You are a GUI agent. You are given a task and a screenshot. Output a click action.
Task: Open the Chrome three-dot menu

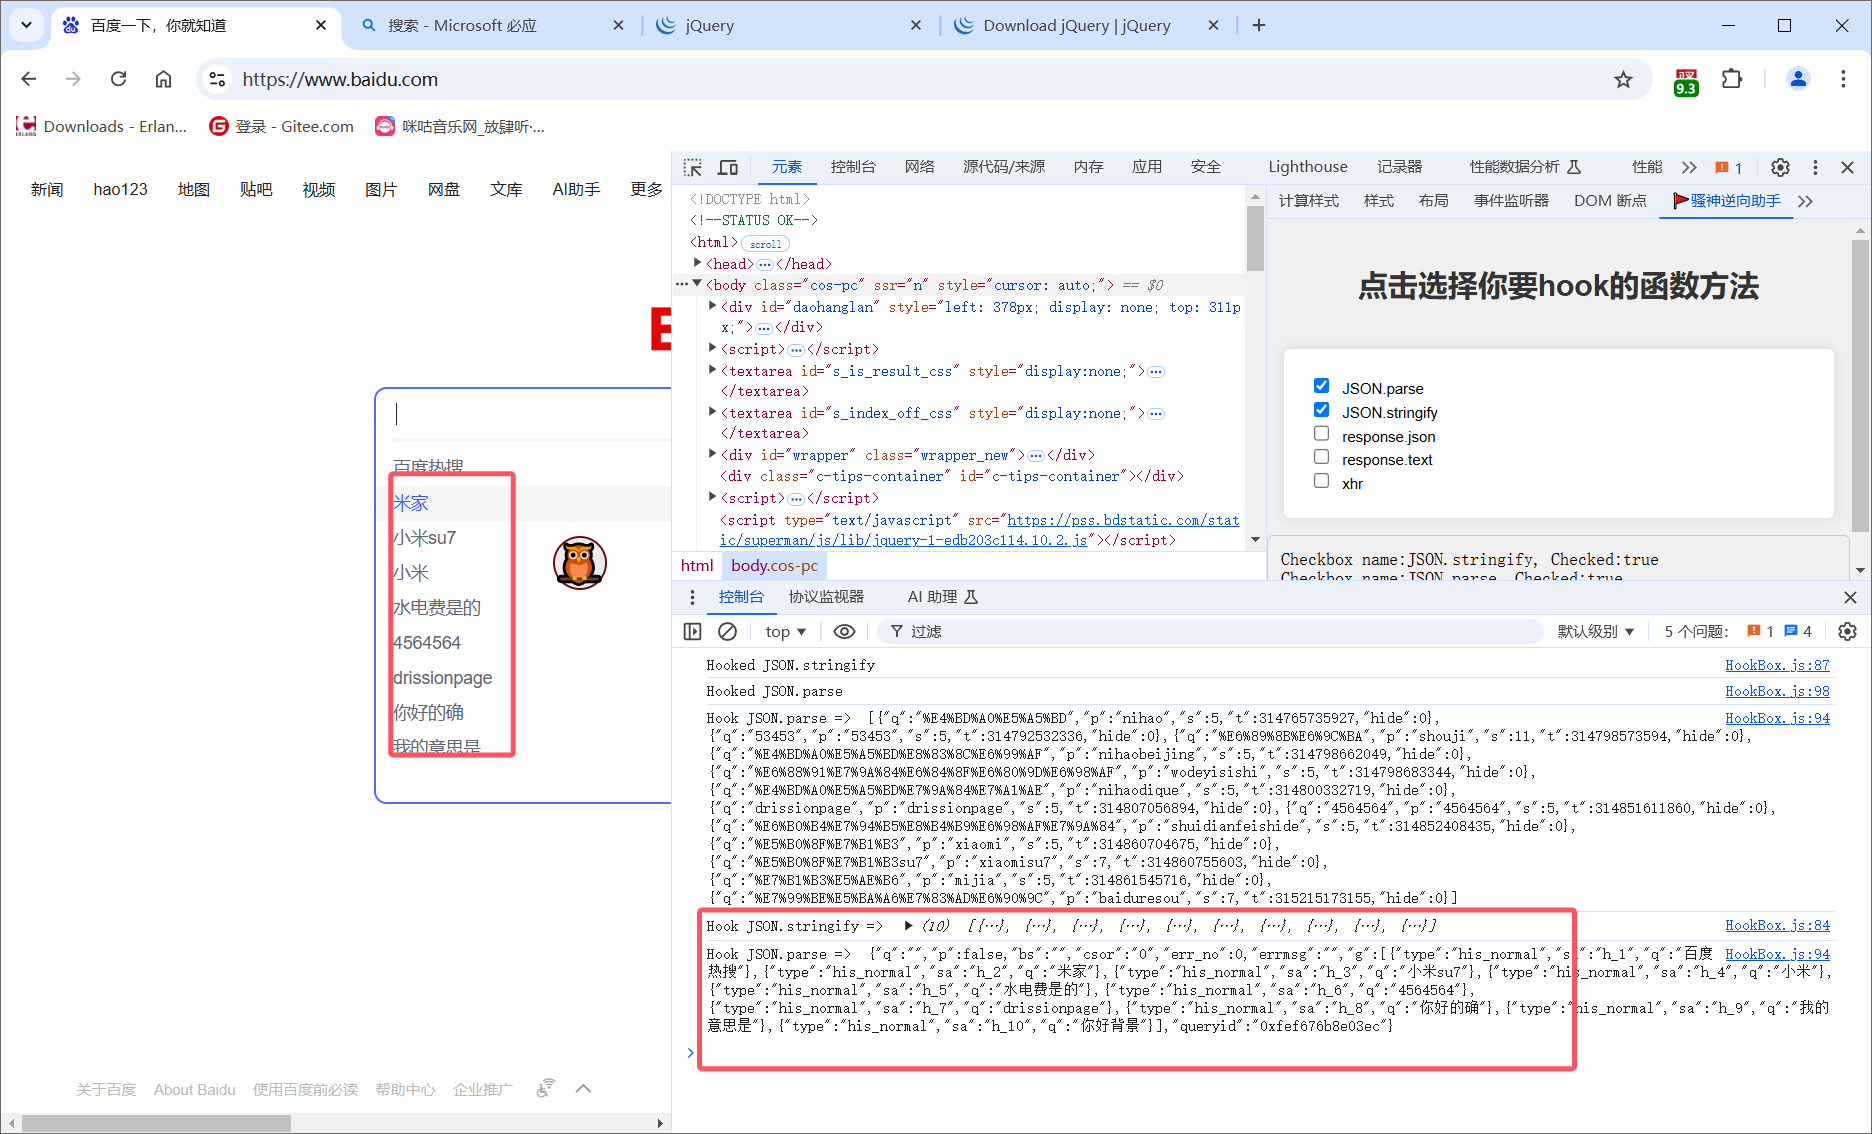[1843, 79]
